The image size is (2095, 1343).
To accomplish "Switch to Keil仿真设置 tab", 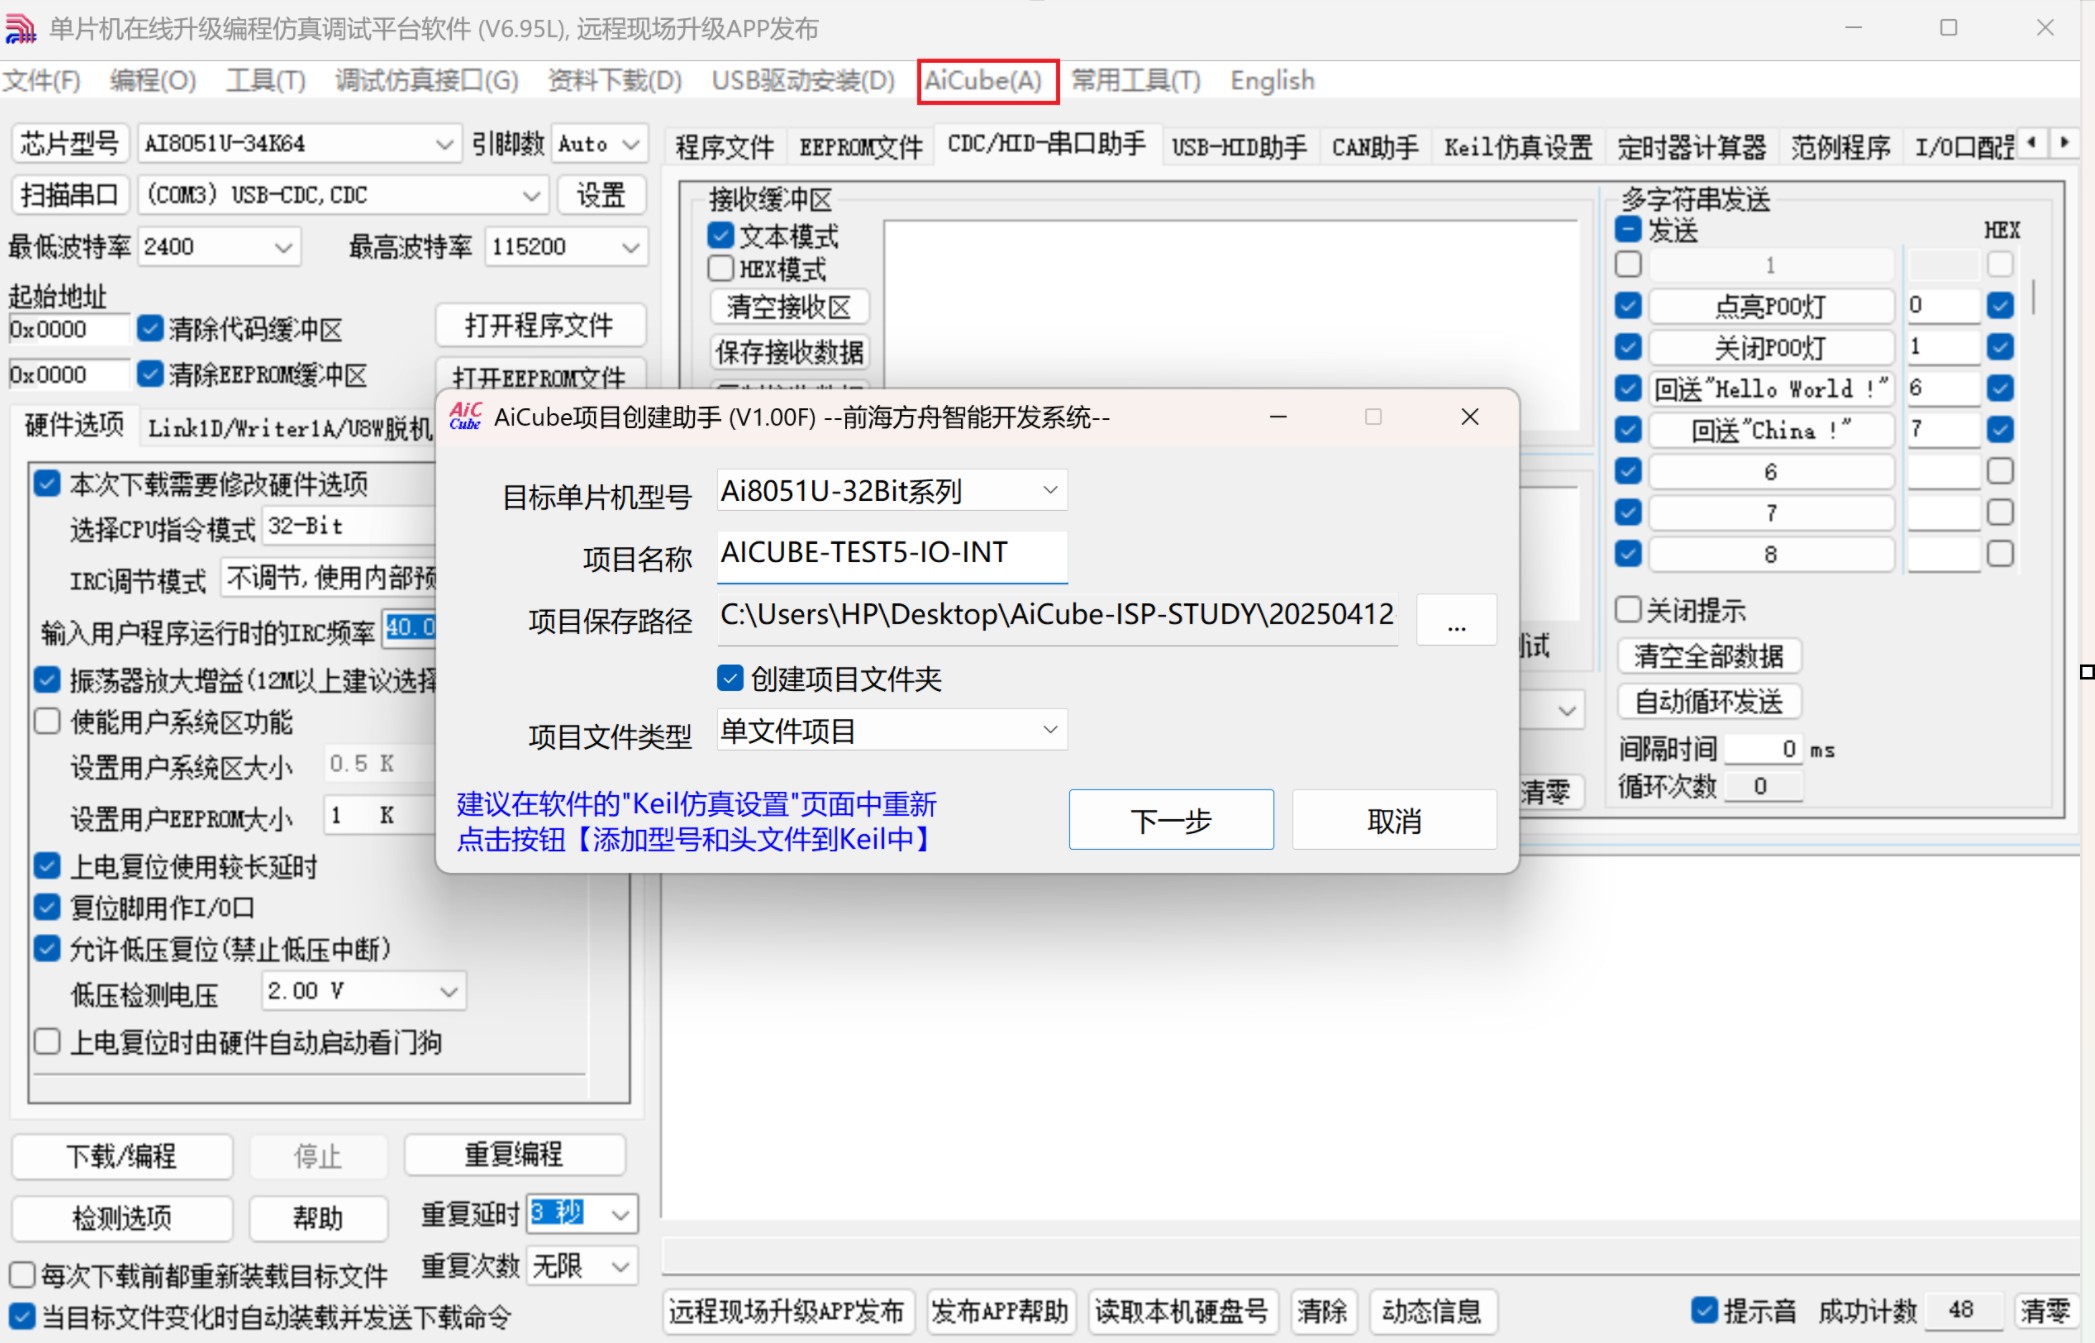I will click(x=1517, y=148).
